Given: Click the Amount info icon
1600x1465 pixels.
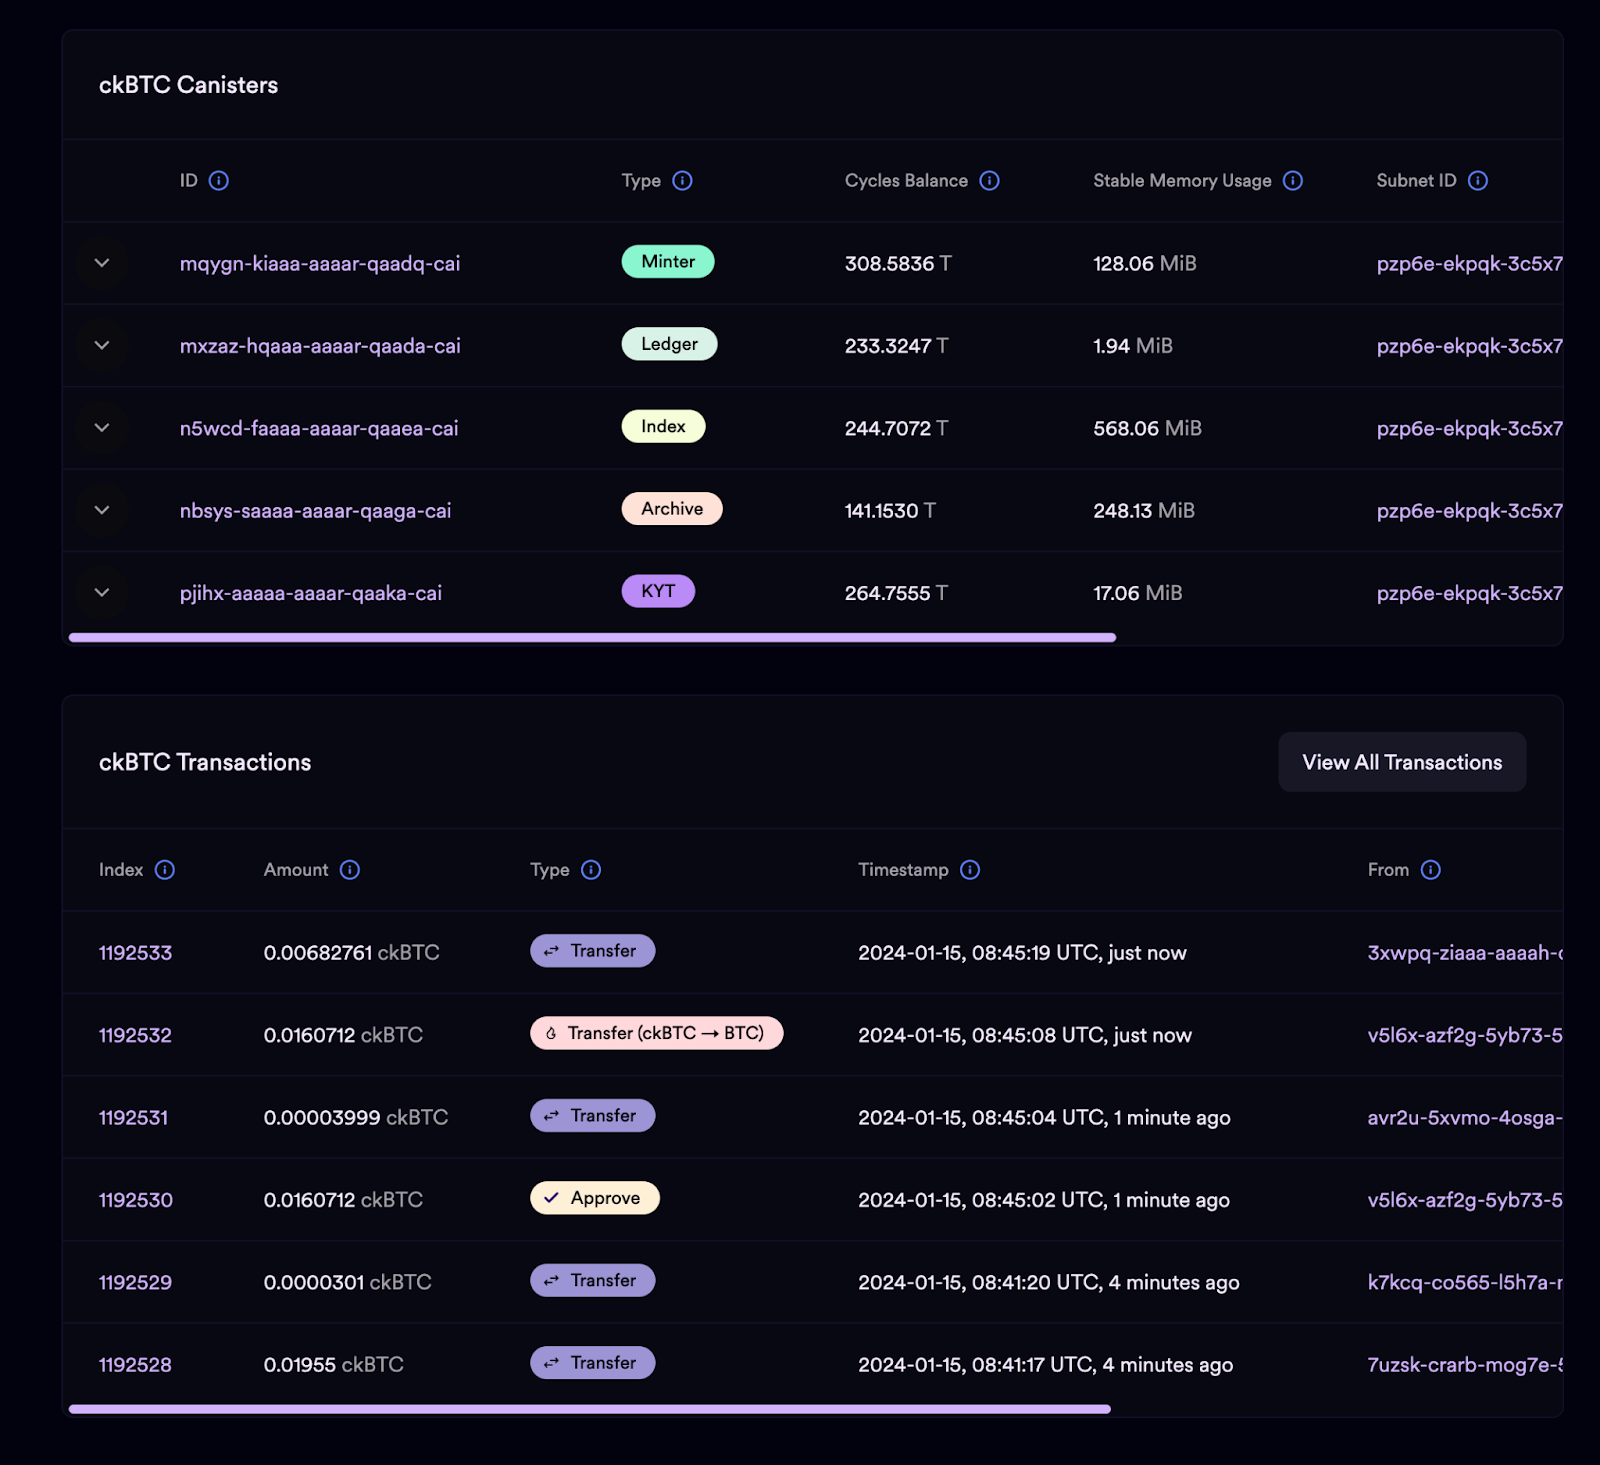Looking at the screenshot, I should pyautogui.click(x=350, y=870).
